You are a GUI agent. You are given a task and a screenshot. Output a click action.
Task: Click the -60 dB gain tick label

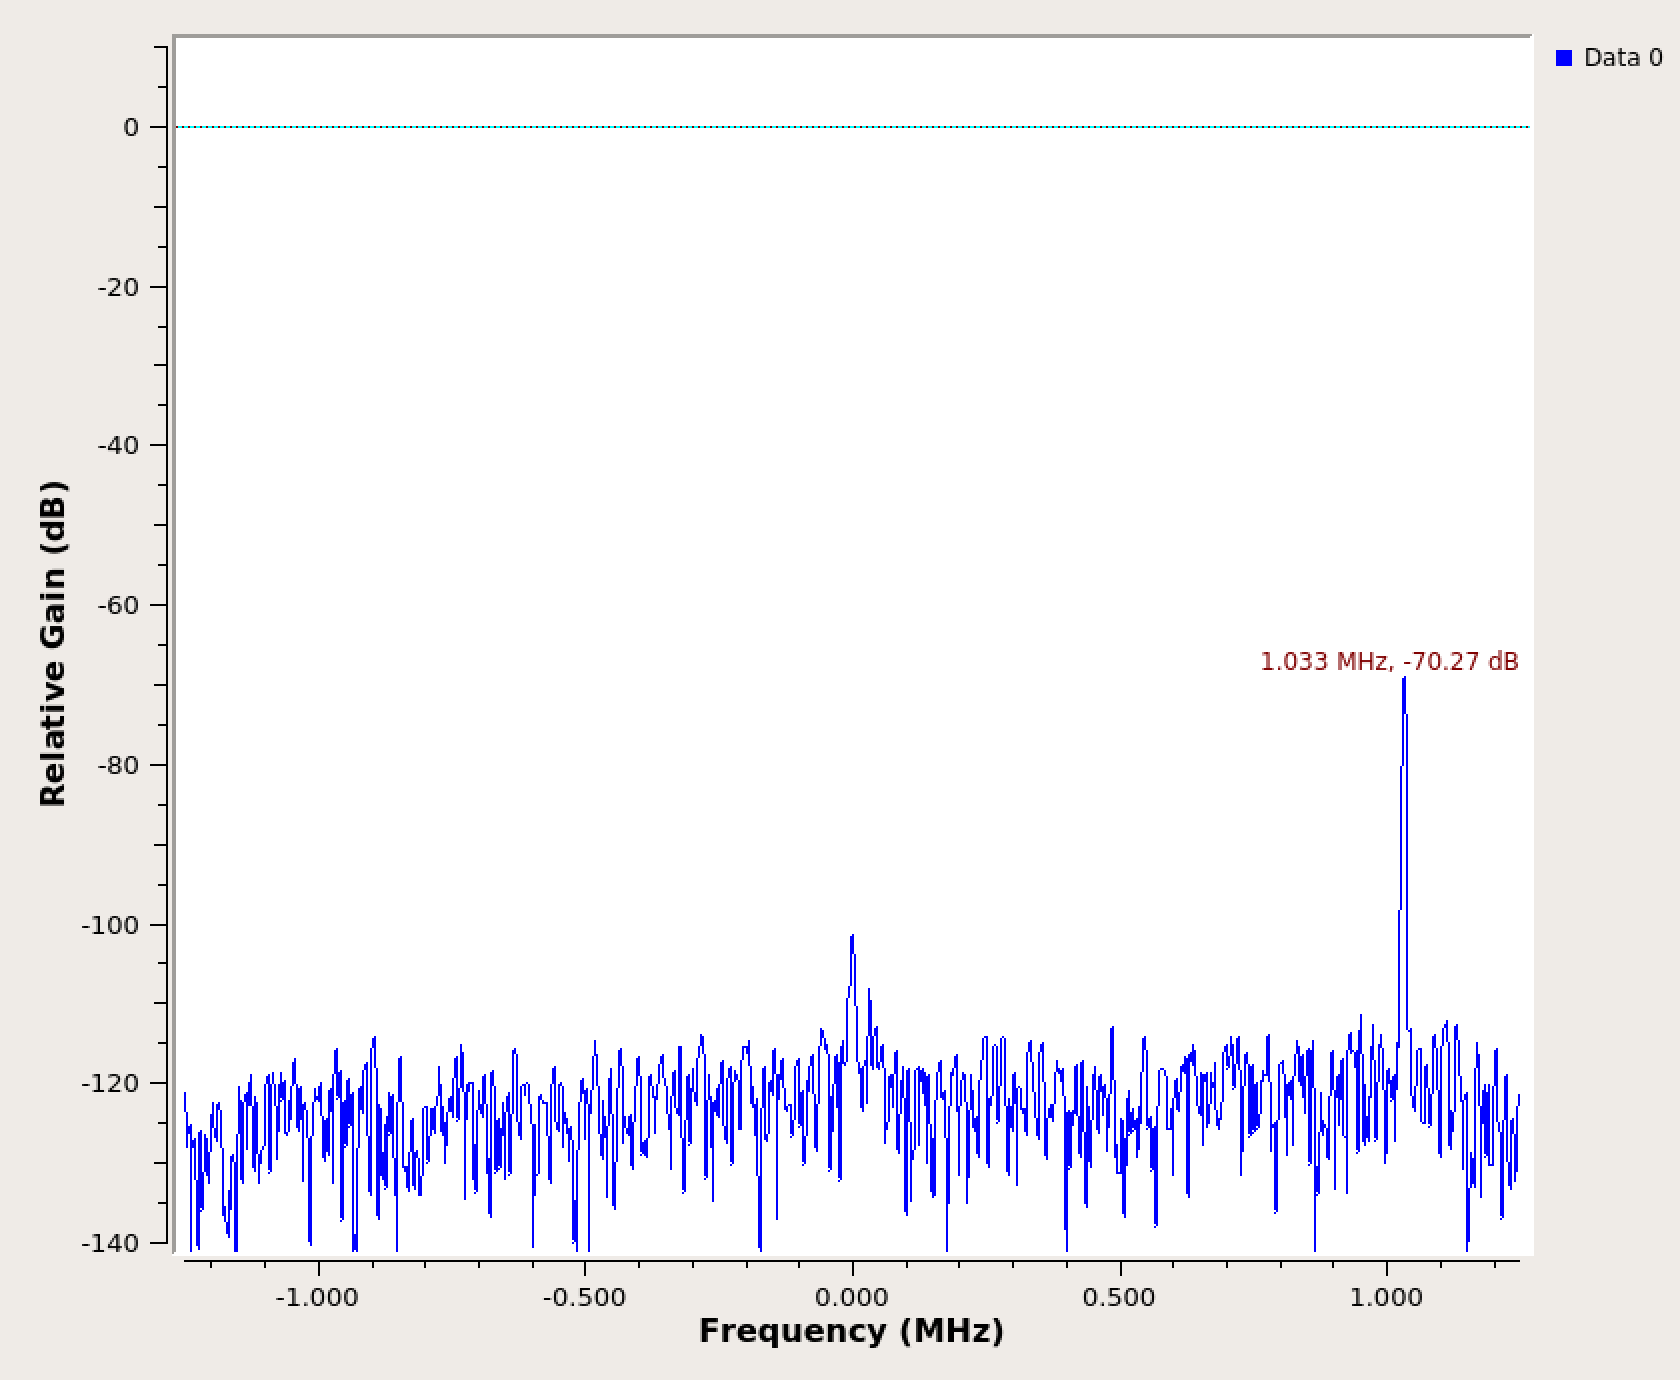(x=118, y=606)
